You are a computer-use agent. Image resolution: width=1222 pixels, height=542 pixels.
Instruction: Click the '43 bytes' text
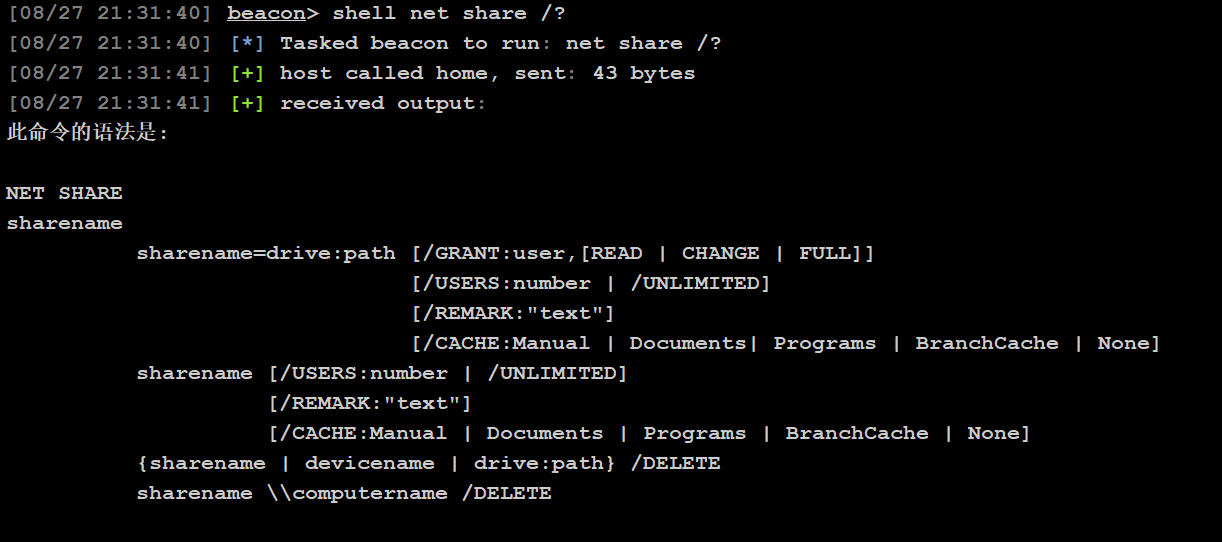[x=643, y=74]
